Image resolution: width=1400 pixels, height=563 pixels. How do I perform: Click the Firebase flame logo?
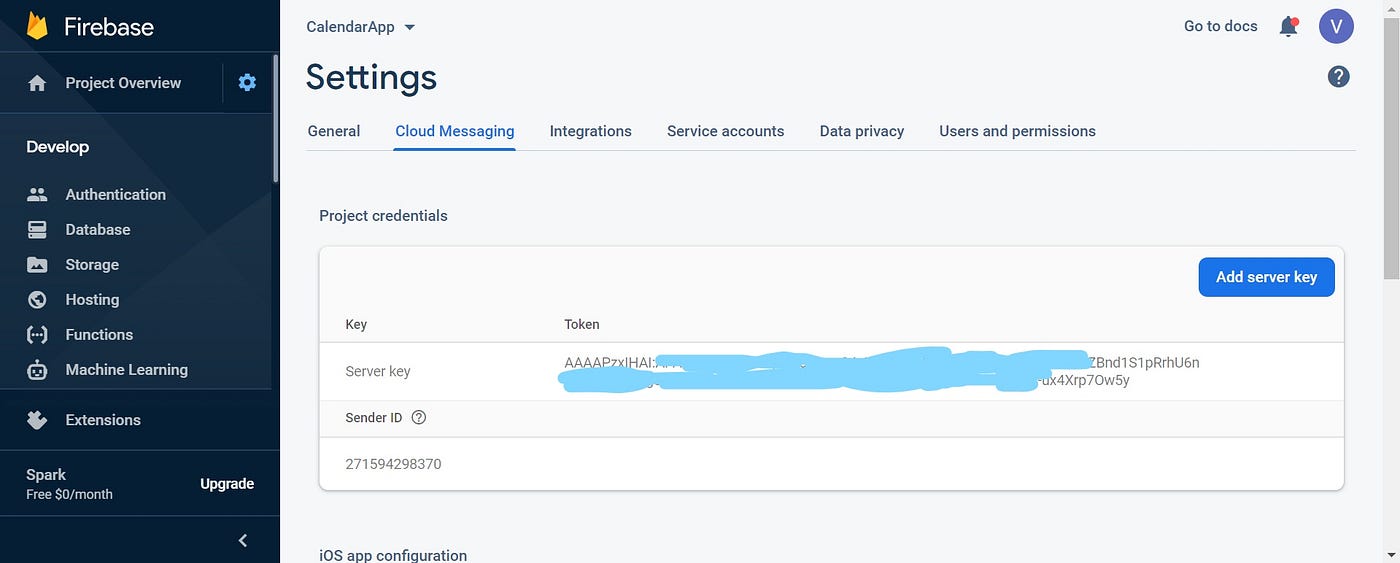point(37,25)
